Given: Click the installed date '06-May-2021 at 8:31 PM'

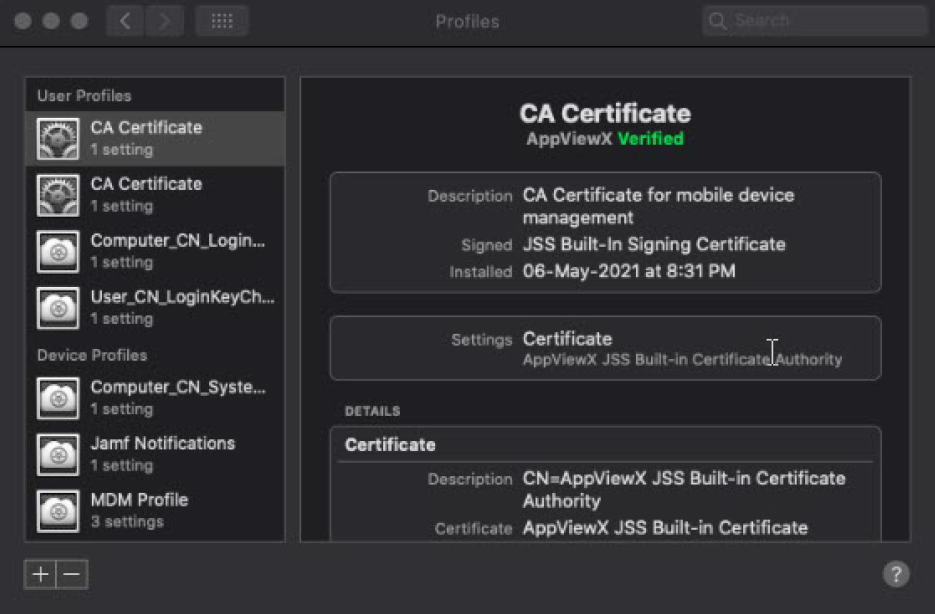Looking at the screenshot, I should [629, 271].
